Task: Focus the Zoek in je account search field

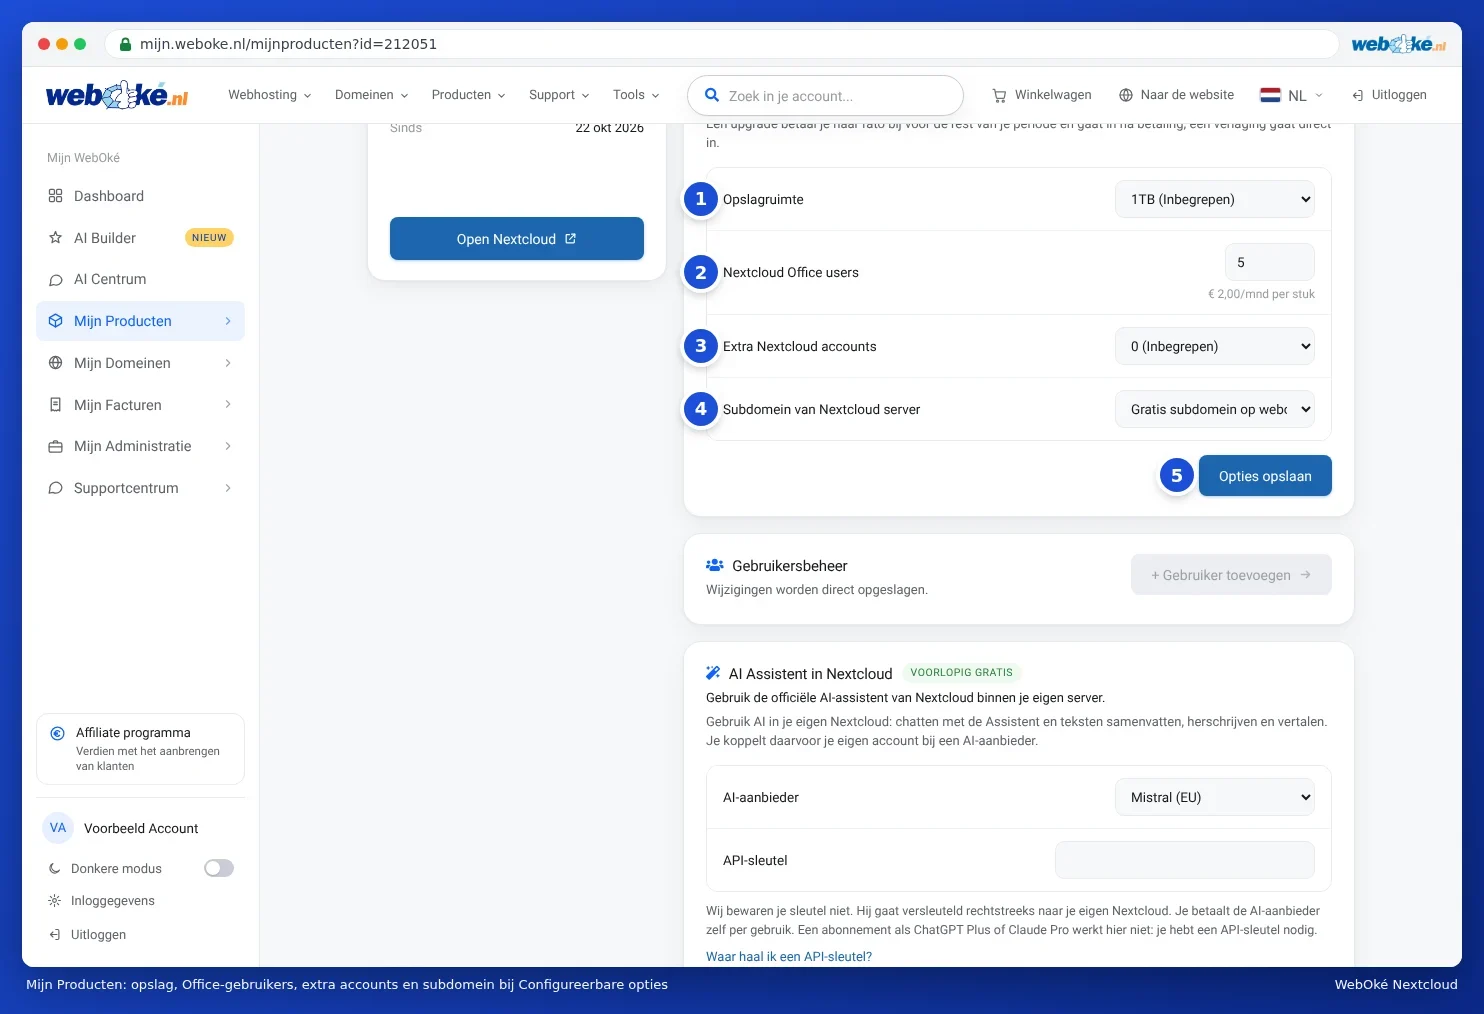Action: (x=825, y=96)
